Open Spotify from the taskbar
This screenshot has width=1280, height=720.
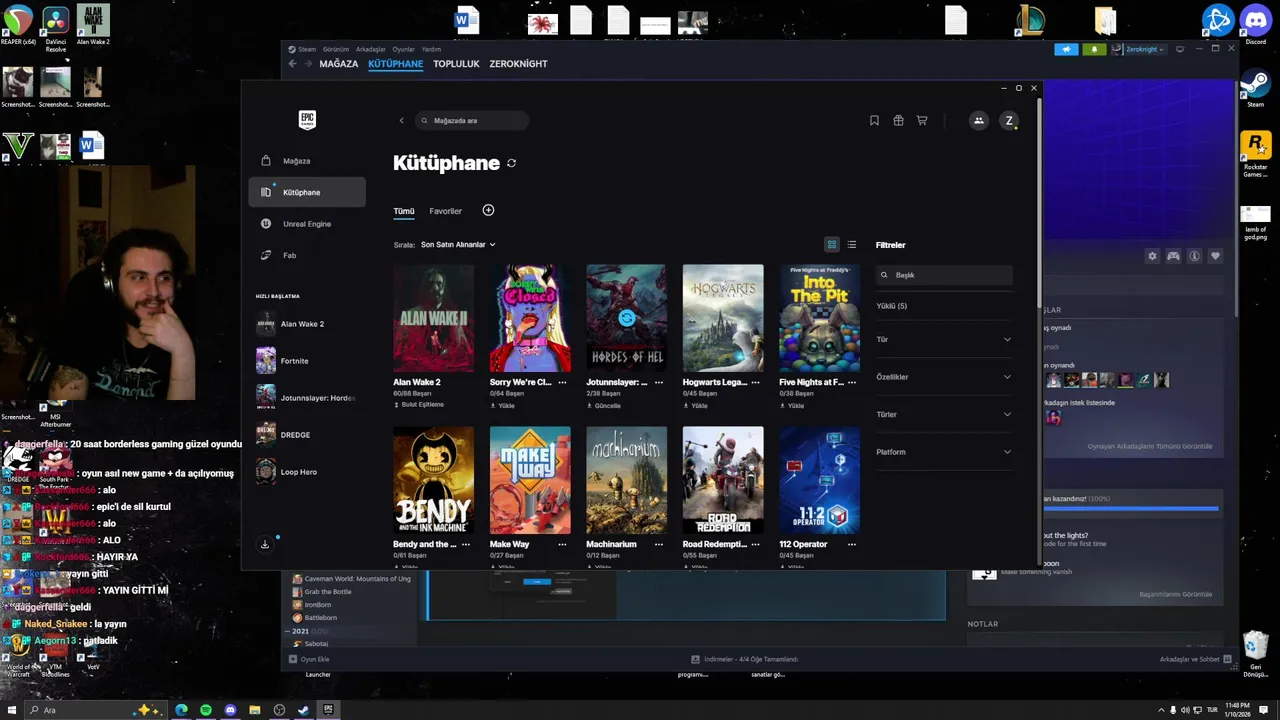(x=206, y=710)
